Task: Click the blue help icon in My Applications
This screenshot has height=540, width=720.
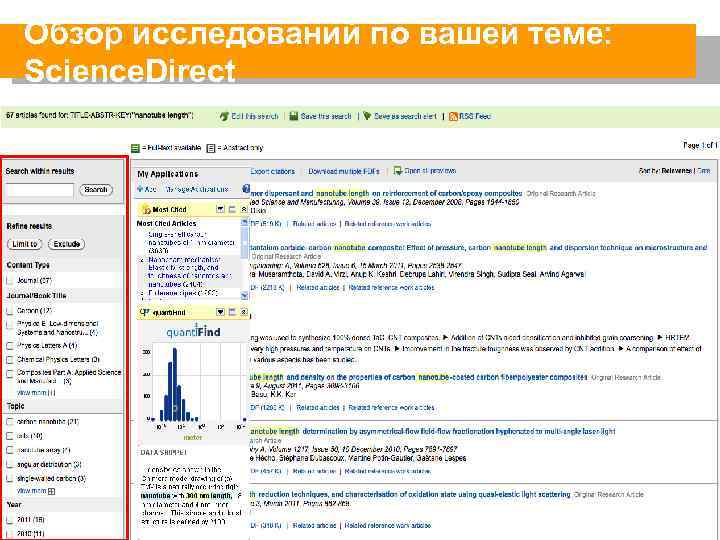Action: tap(246, 189)
